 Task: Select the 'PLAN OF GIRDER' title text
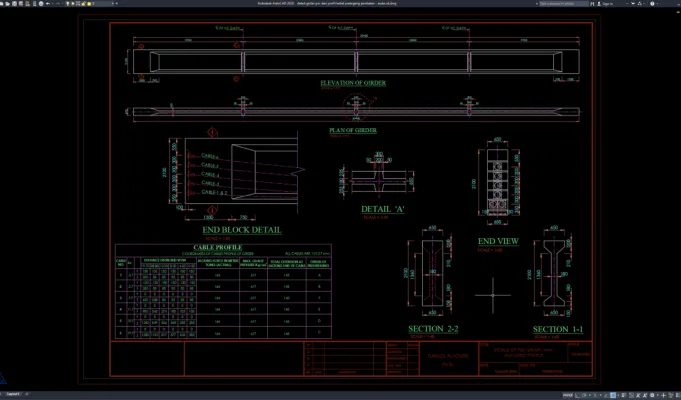coord(353,130)
